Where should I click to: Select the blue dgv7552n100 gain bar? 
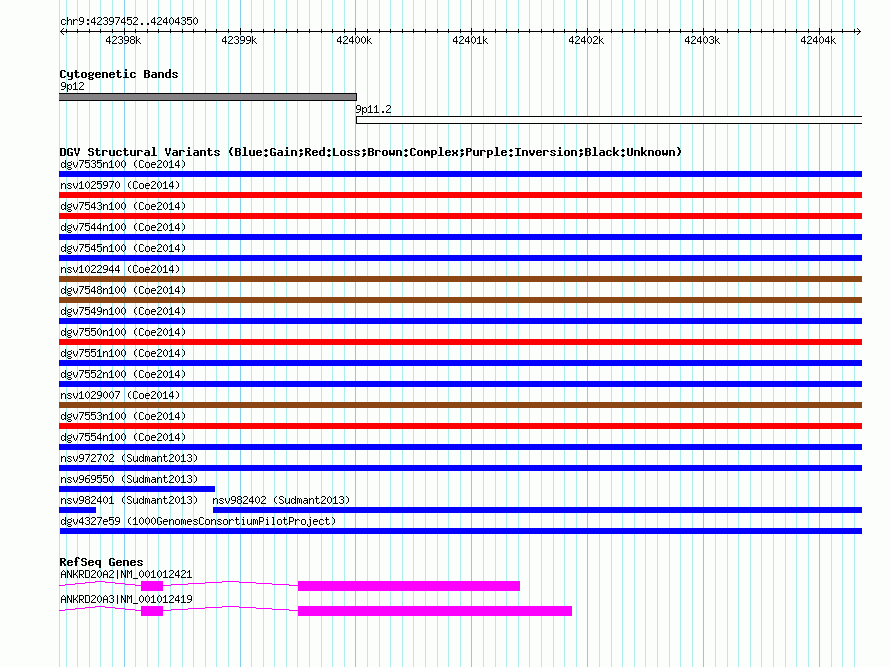tap(460, 384)
